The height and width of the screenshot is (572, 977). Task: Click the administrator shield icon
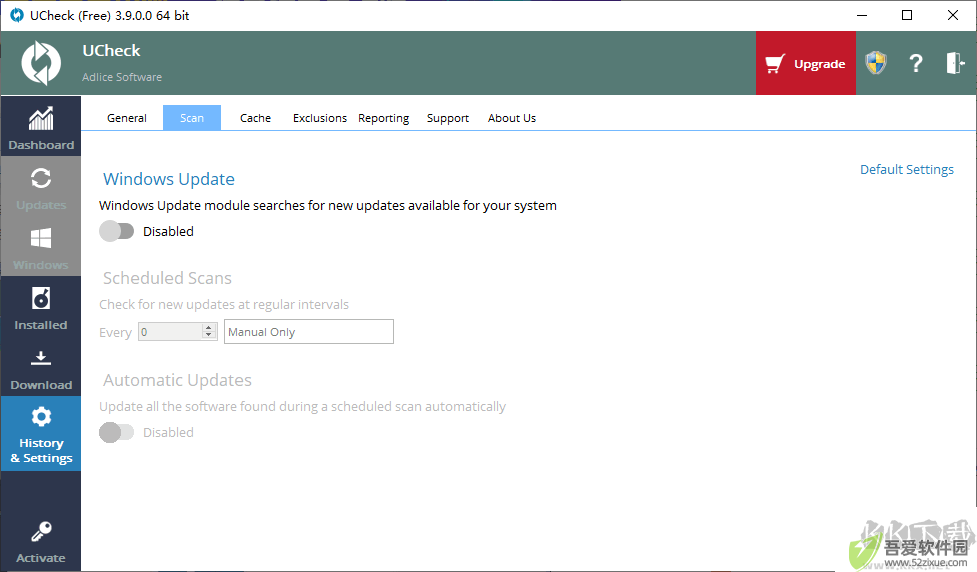875,63
